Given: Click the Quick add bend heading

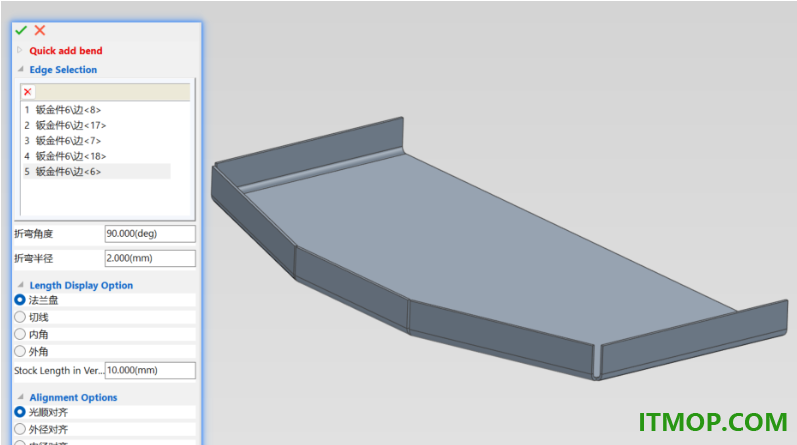Looking at the screenshot, I should pyautogui.click(x=66, y=50).
